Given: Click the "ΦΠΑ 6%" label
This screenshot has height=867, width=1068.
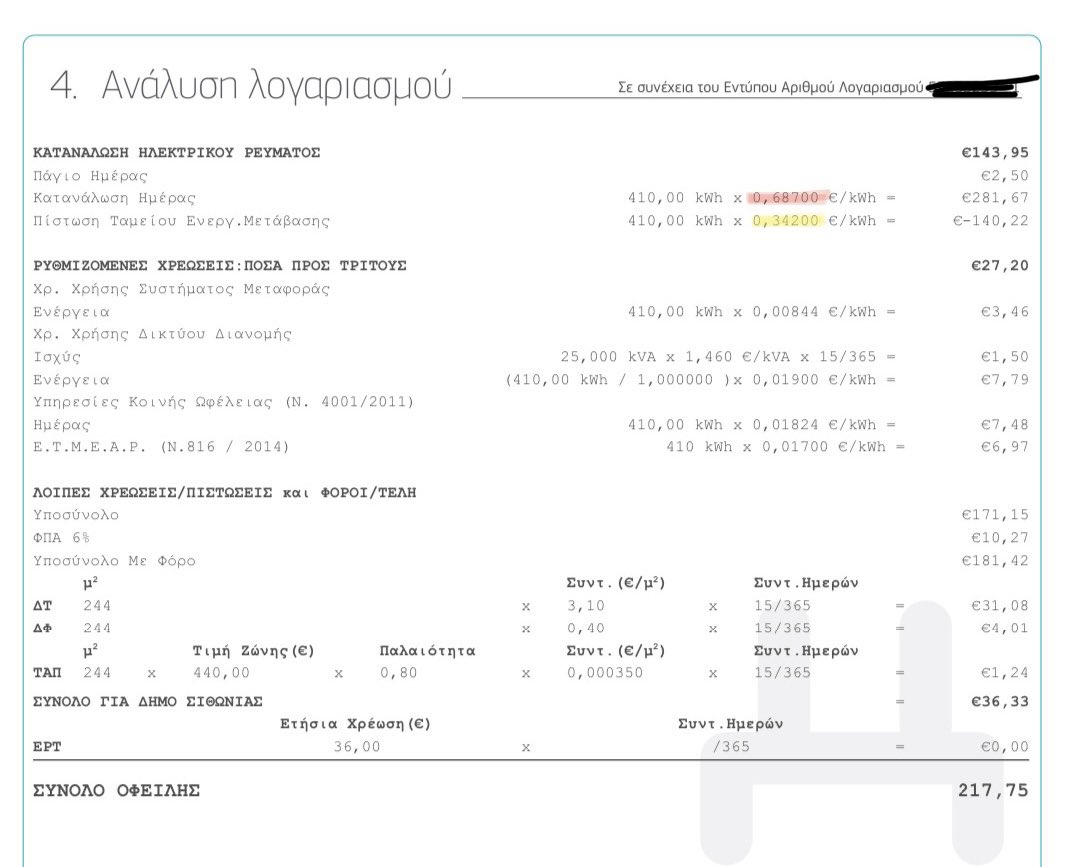Looking at the screenshot, I should 61,538.
